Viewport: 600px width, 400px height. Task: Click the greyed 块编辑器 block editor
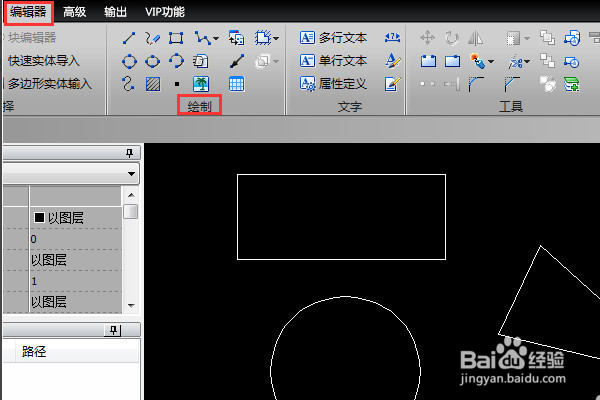[32, 38]
